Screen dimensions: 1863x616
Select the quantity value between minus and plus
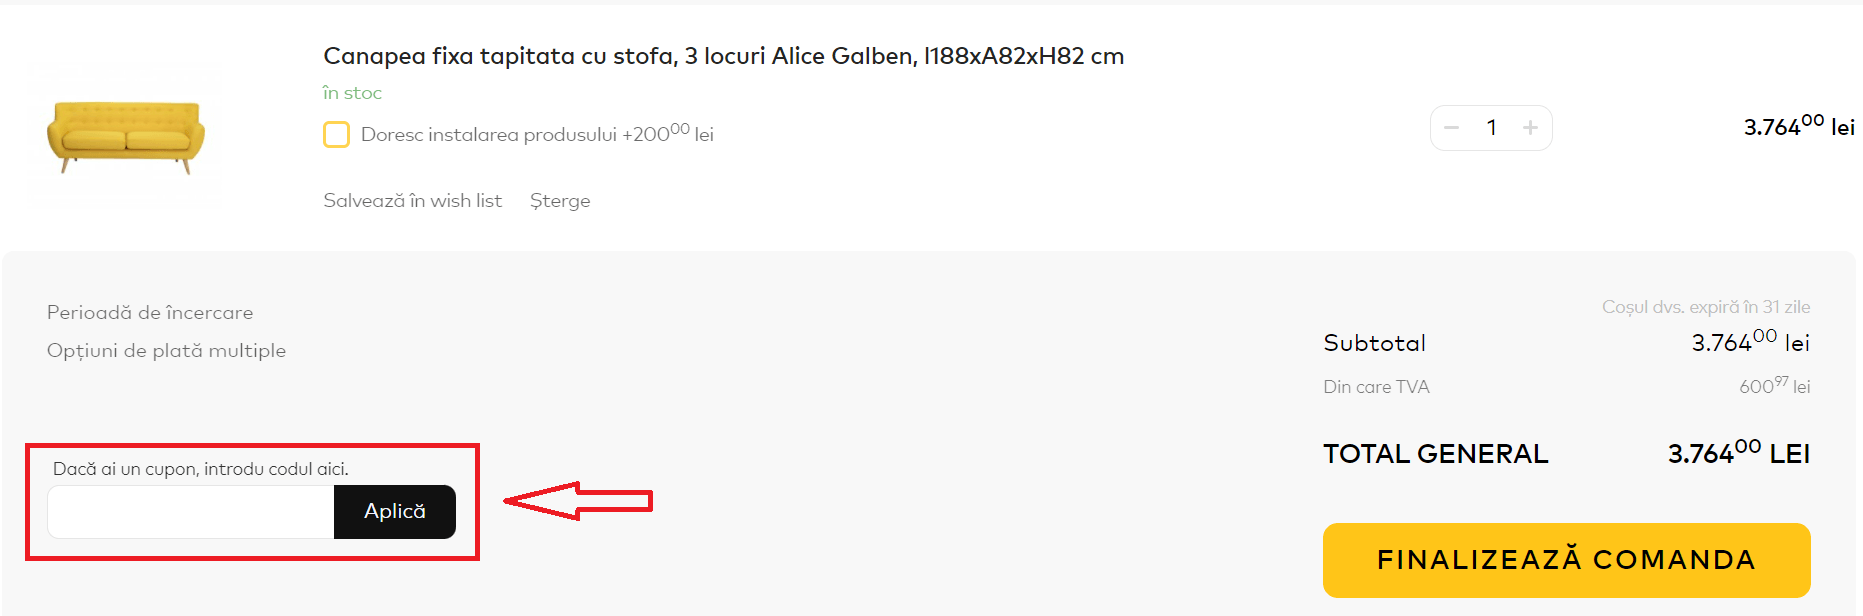(x=1491, y=128)
